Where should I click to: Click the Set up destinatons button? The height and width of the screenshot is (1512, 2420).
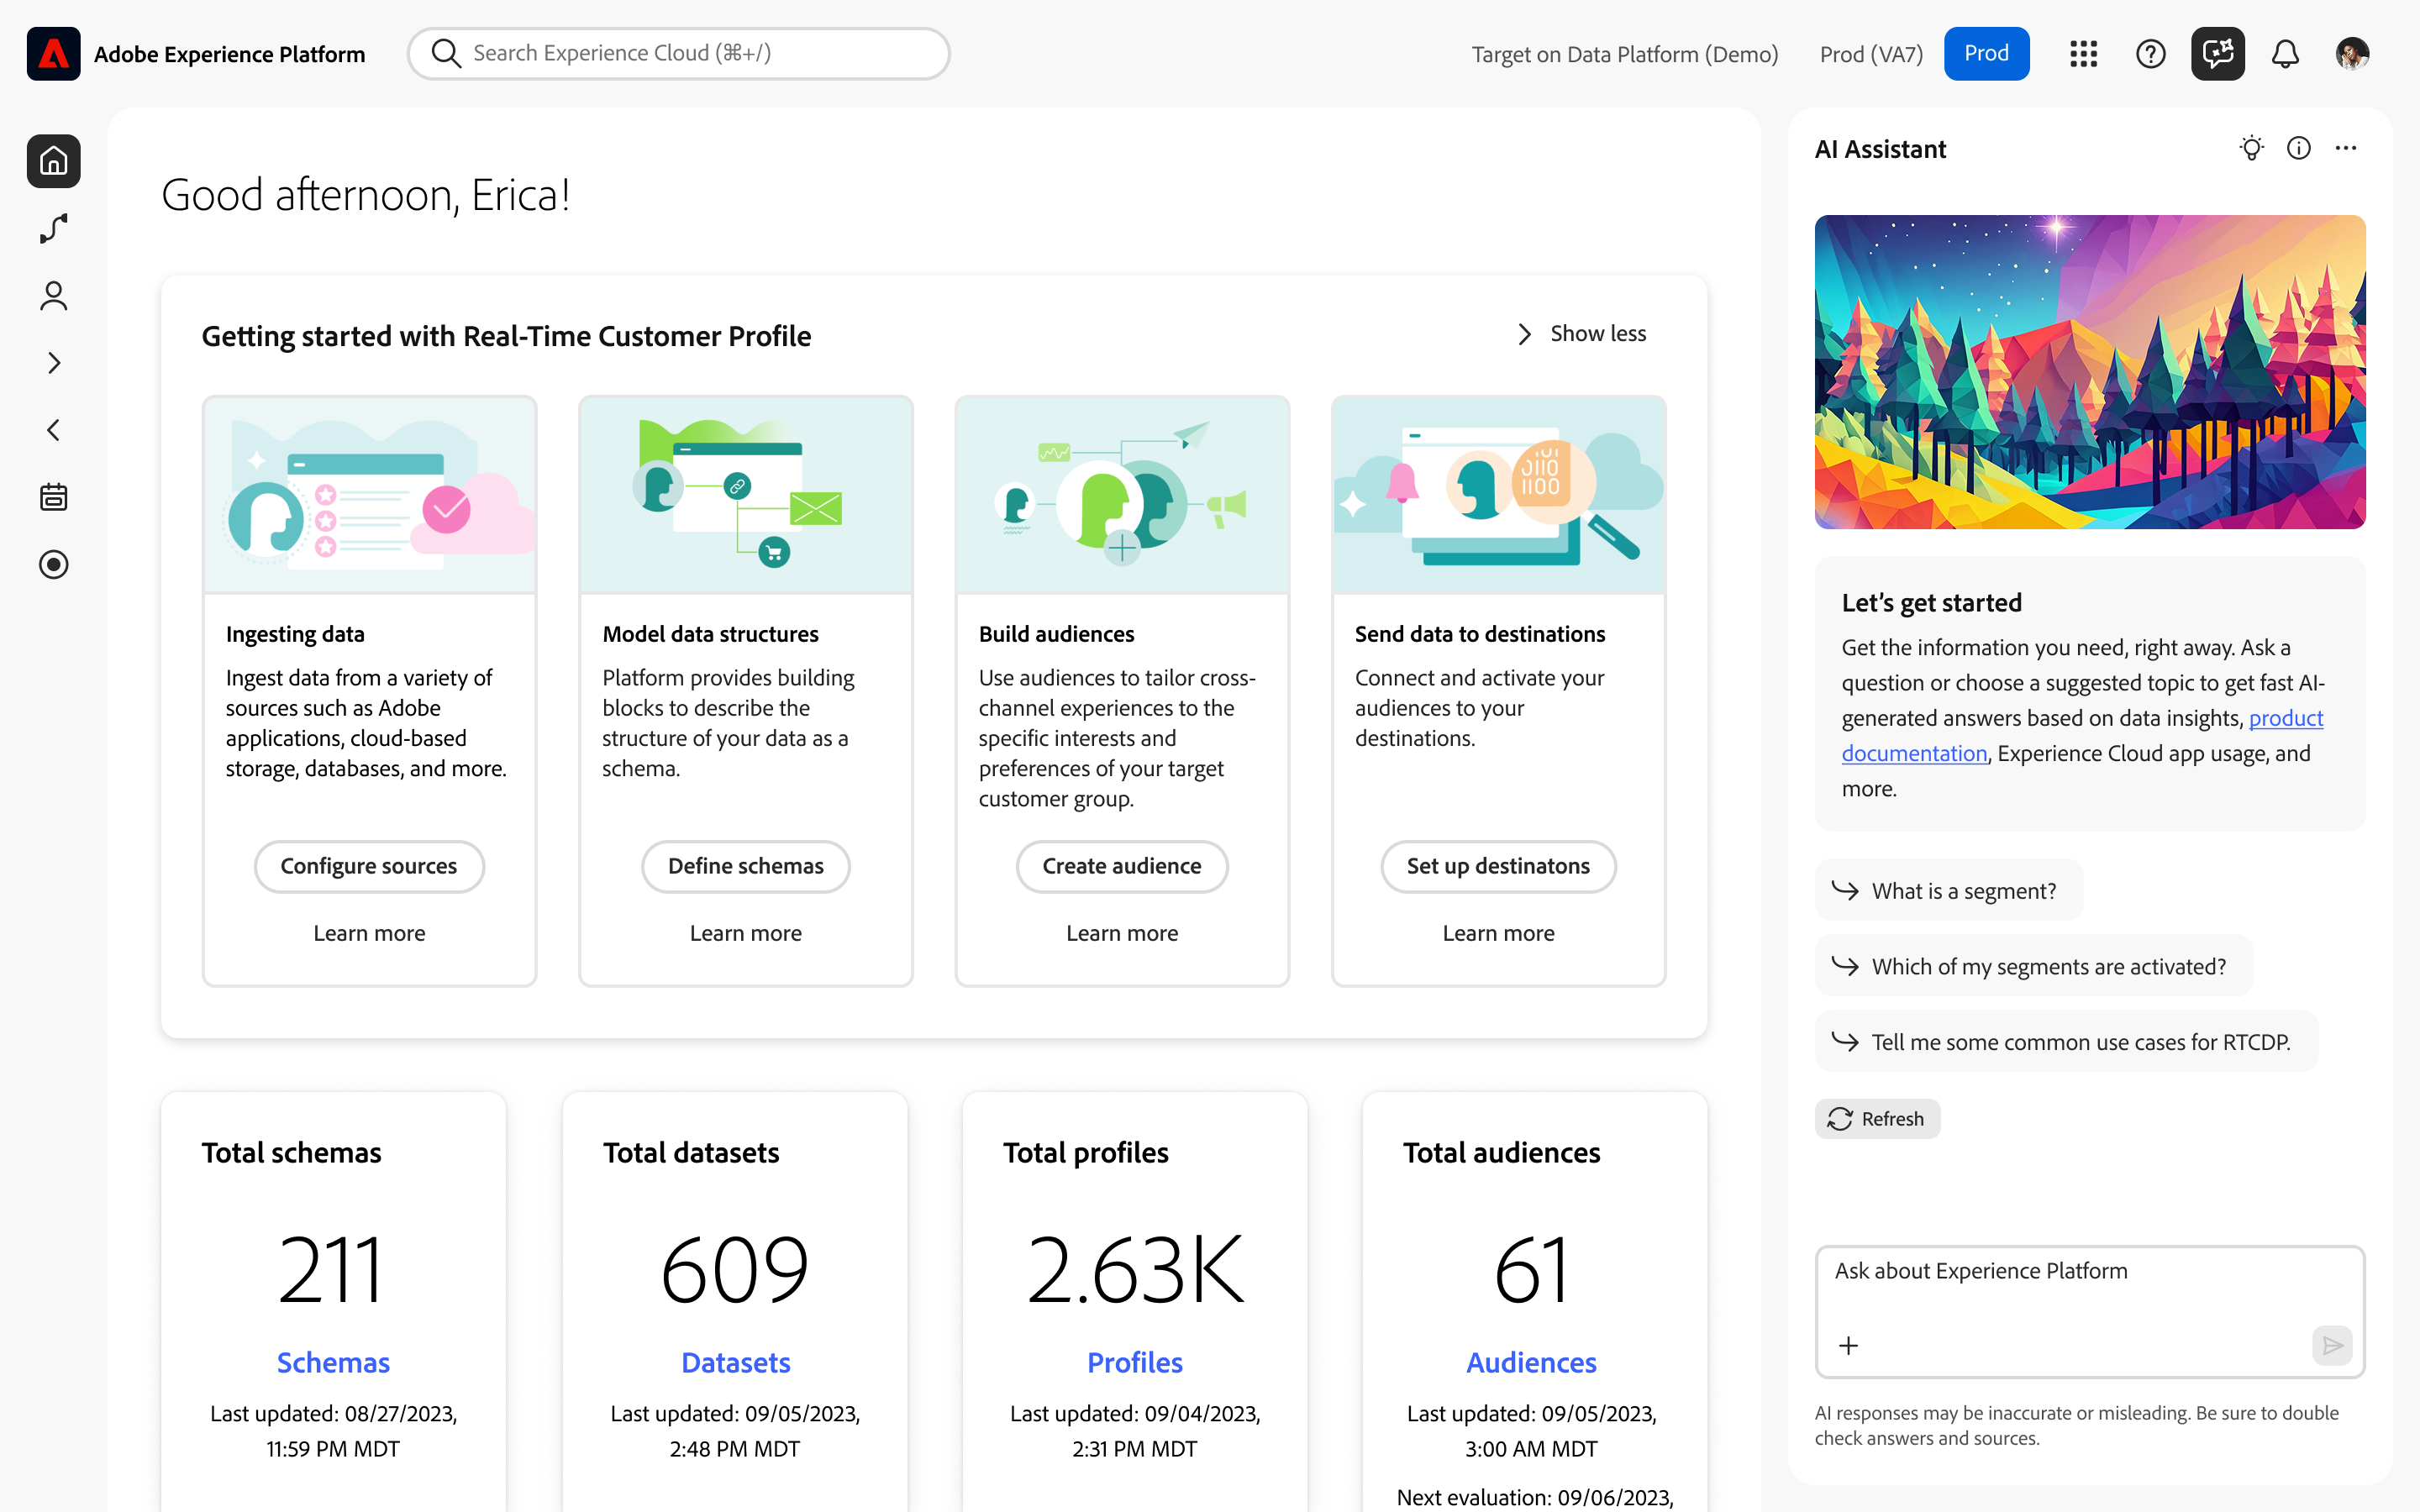pyautogui.click(x=1498, y=866)
